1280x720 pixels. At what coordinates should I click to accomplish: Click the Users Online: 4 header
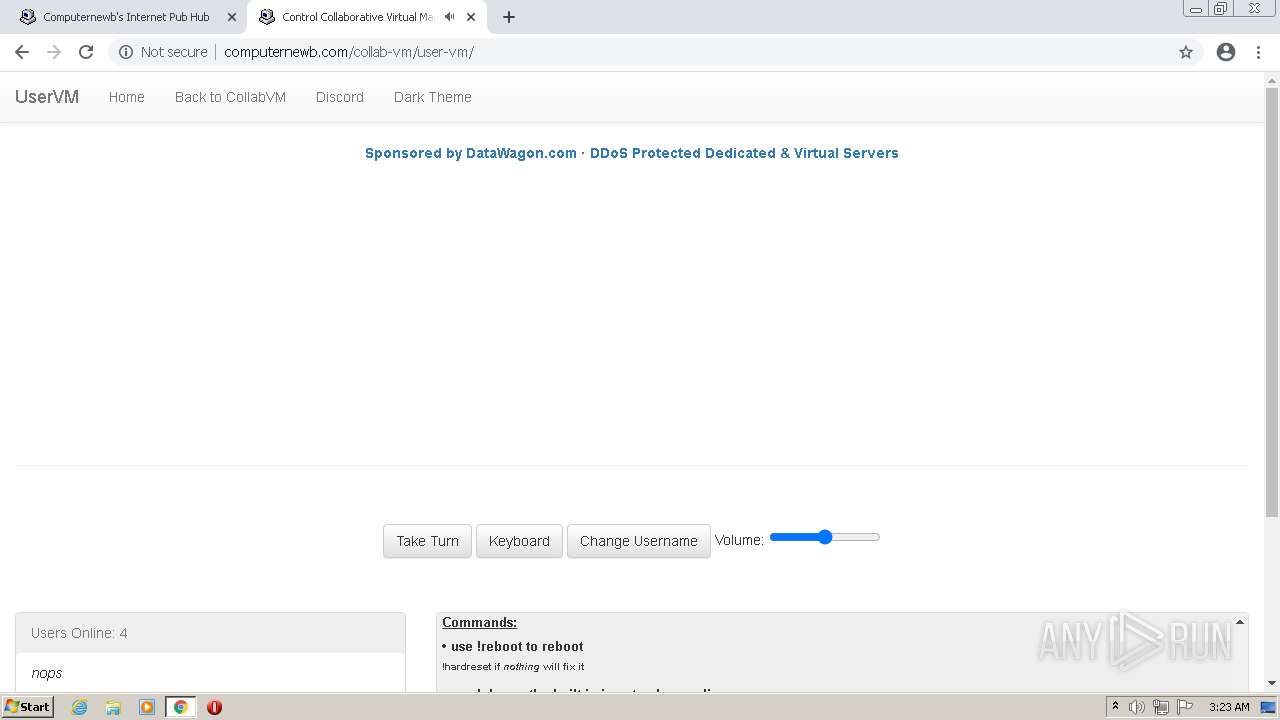210,633
